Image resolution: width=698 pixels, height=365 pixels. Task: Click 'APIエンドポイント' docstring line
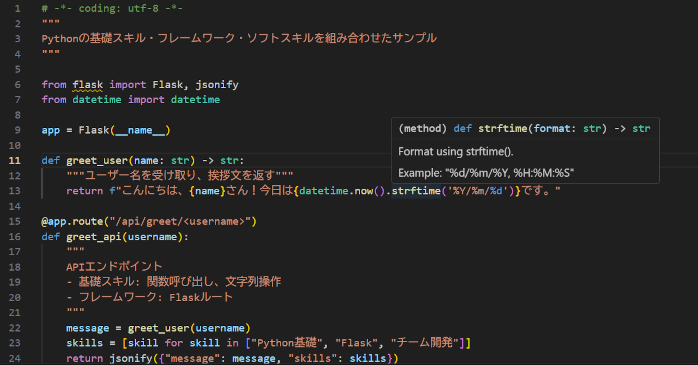click(x=114, y=267)
